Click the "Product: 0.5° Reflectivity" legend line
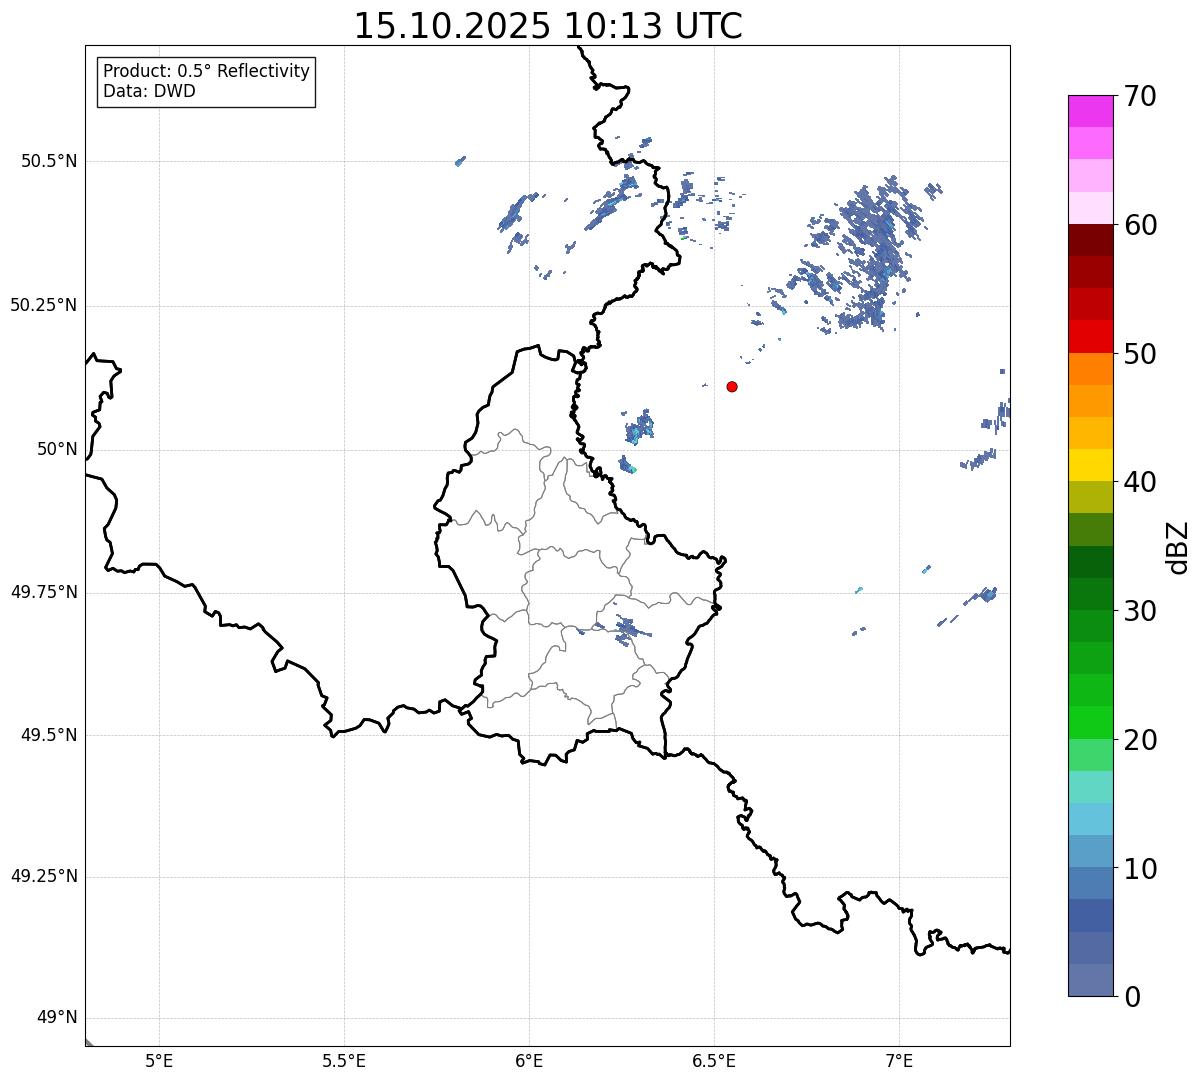 (x=206, y=72)
